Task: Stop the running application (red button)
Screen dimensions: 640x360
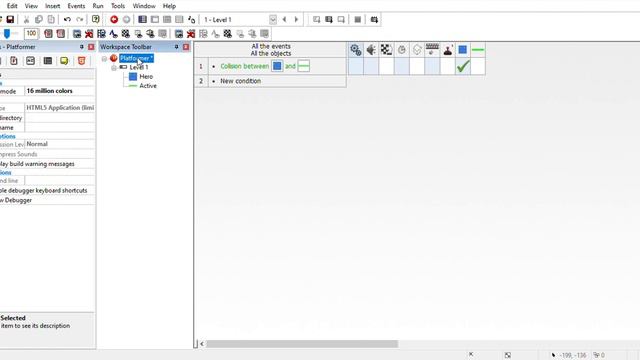Action: (114, 19)
